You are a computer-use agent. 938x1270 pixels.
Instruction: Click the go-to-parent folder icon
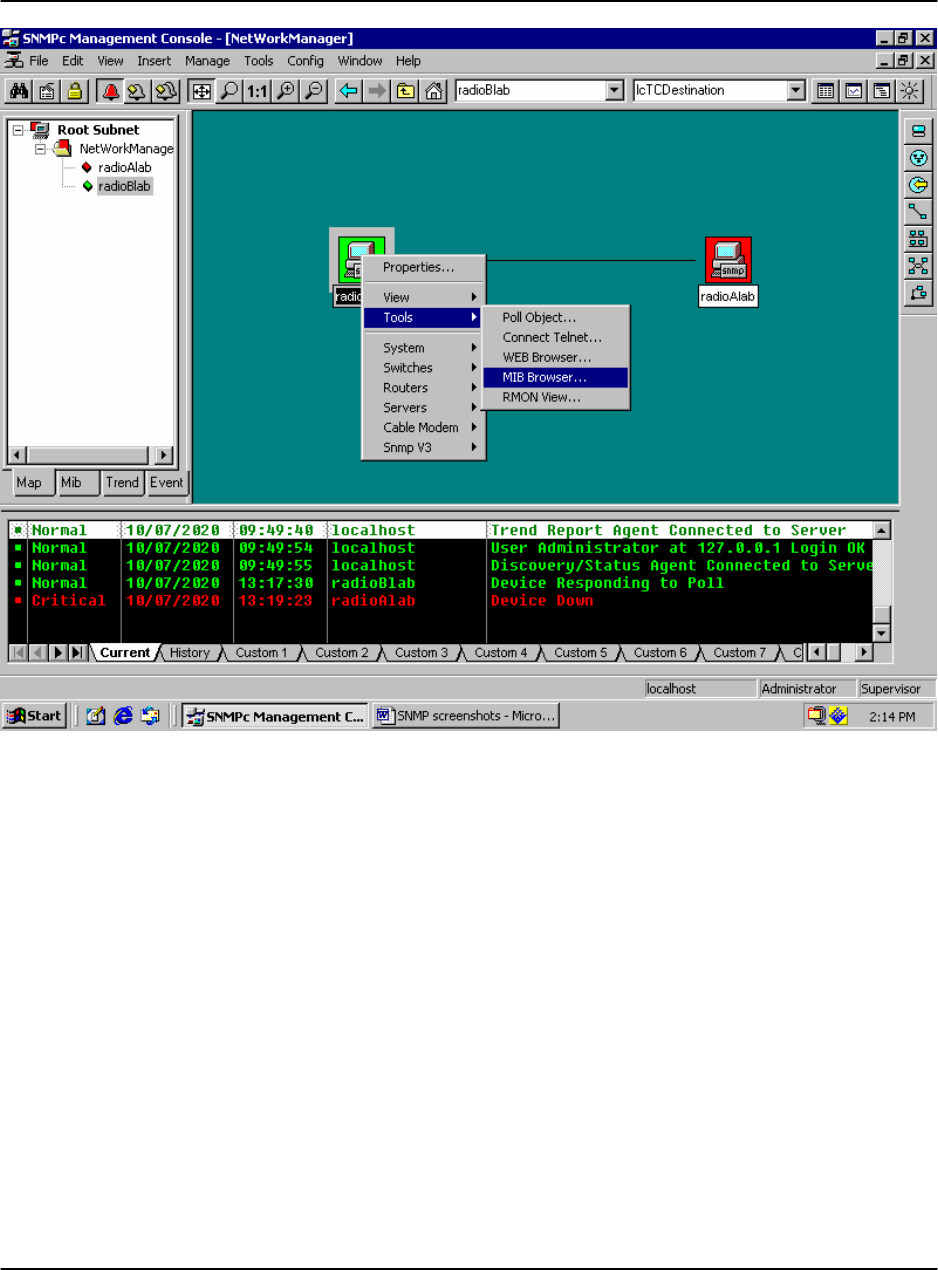[405, 90]
